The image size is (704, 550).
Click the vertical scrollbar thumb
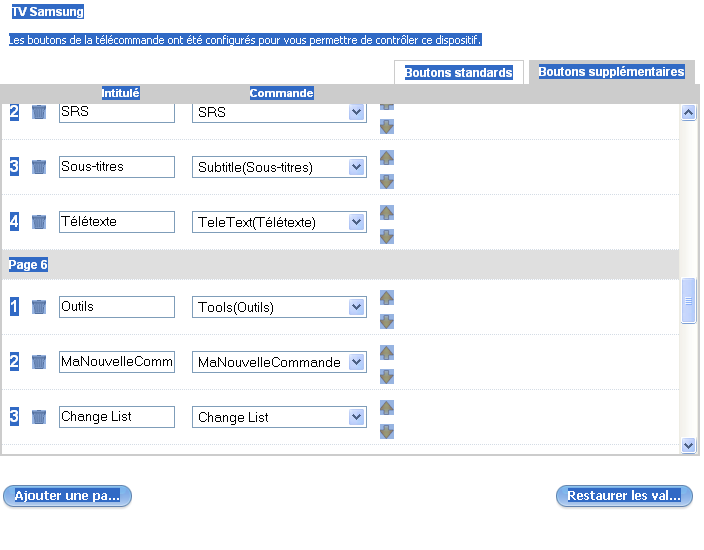point(688,301)
